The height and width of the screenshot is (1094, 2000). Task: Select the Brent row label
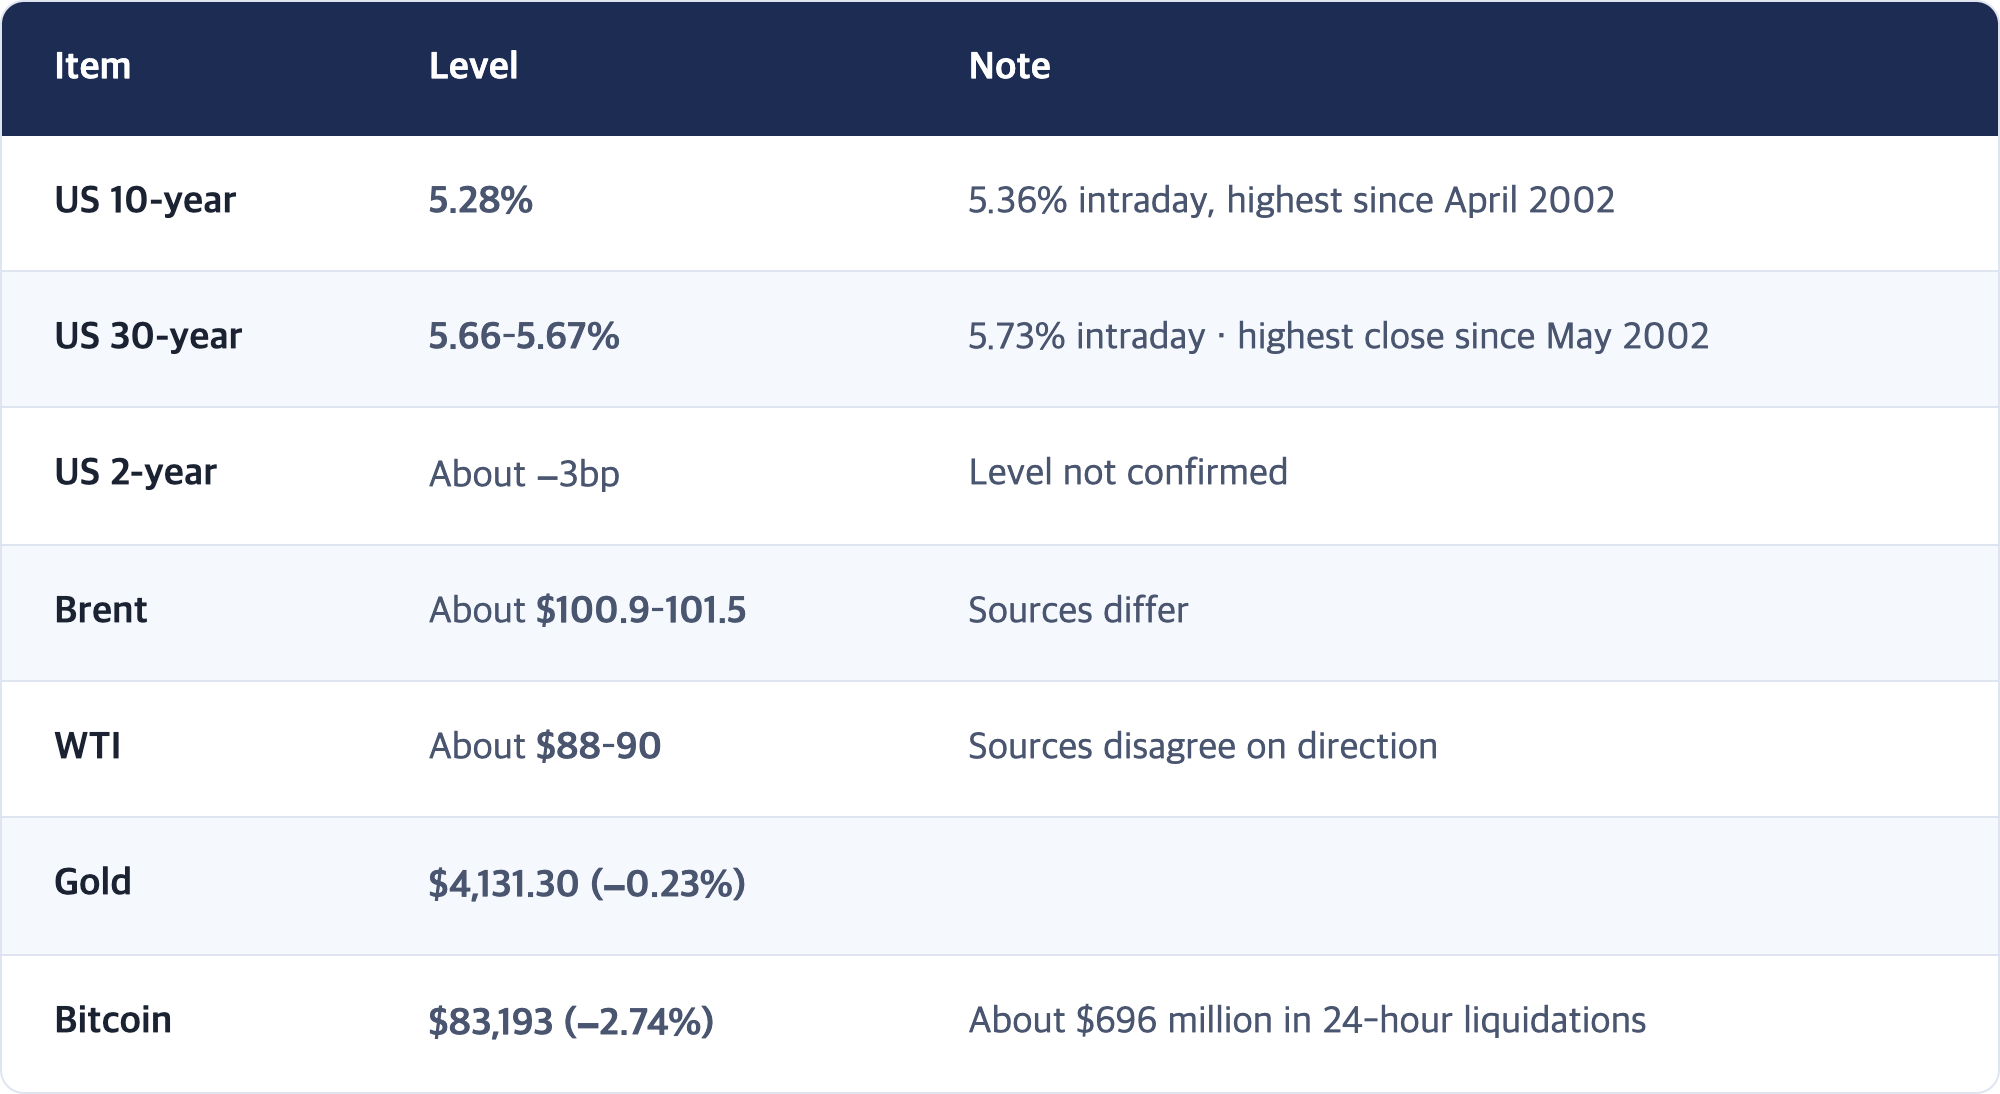(101, 610)
